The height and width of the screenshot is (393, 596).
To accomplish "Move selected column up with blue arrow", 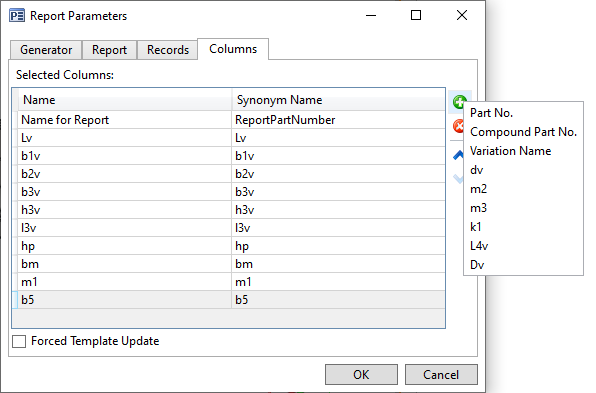I will click(x=458, y=155).
